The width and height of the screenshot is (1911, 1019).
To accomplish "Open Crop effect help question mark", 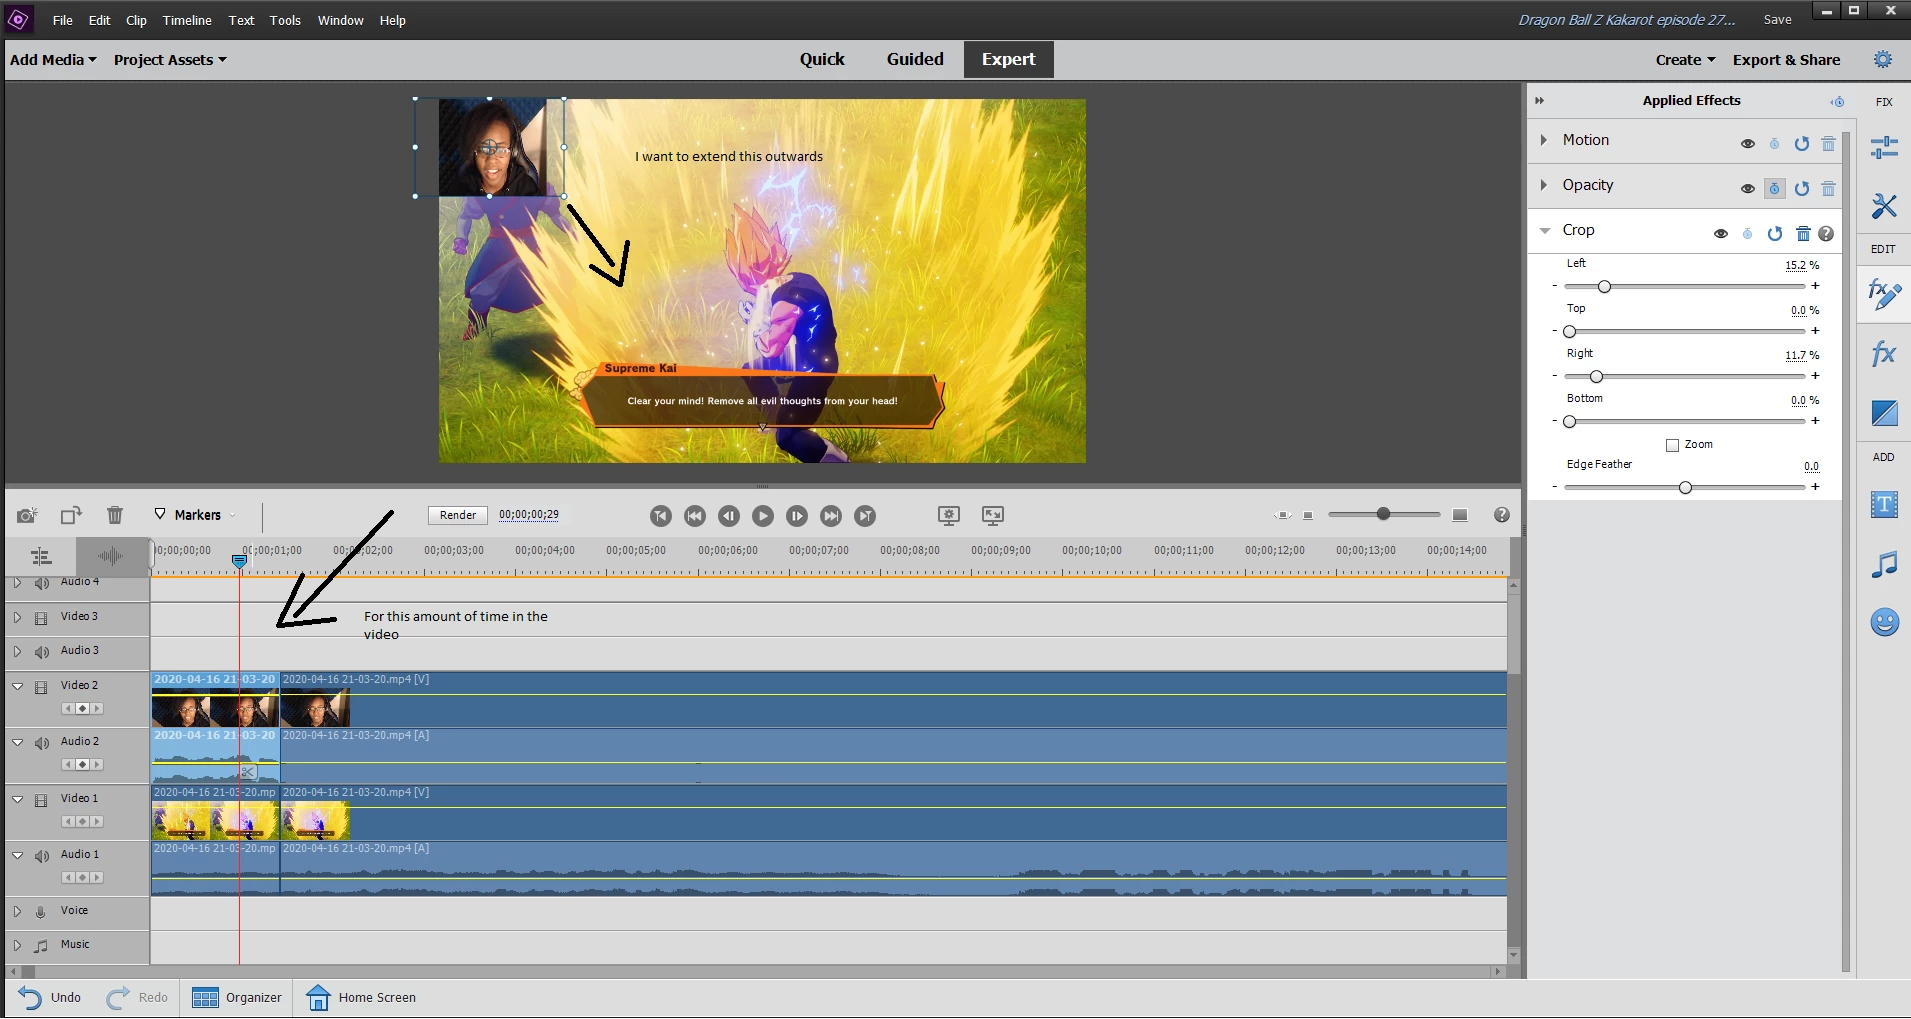I will coord(1826,234).
